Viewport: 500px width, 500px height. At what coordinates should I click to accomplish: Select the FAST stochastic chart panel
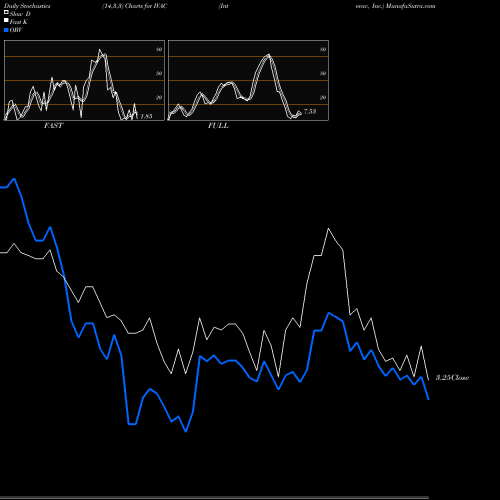pos(84,80)
